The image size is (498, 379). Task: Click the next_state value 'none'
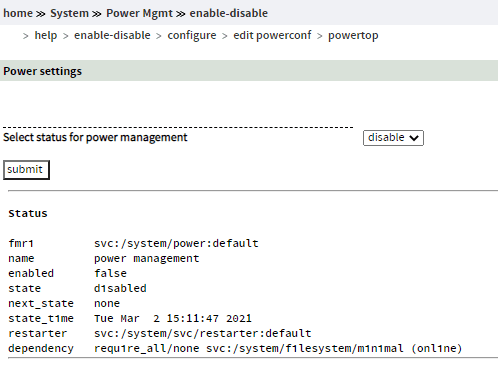point(107,303)
